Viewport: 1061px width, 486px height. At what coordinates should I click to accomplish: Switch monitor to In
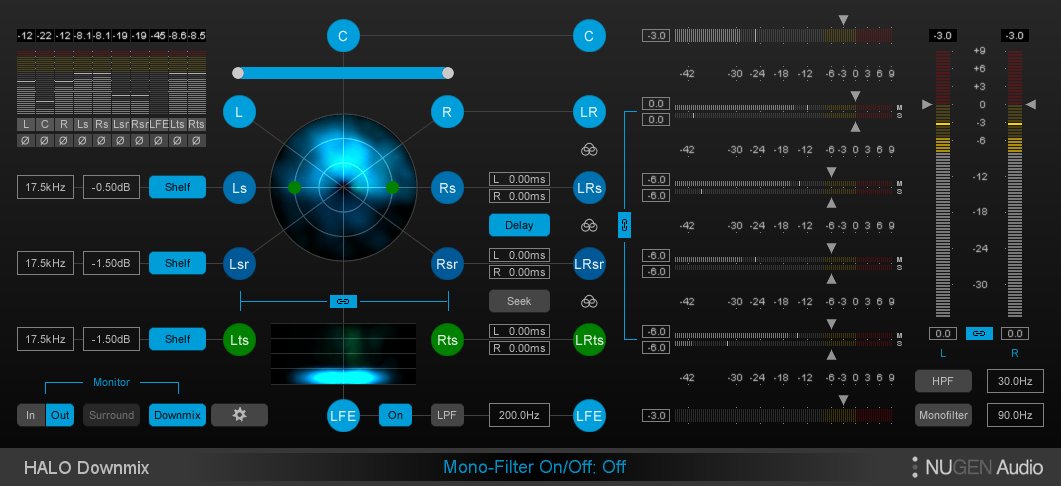click(x=30, y=415)
